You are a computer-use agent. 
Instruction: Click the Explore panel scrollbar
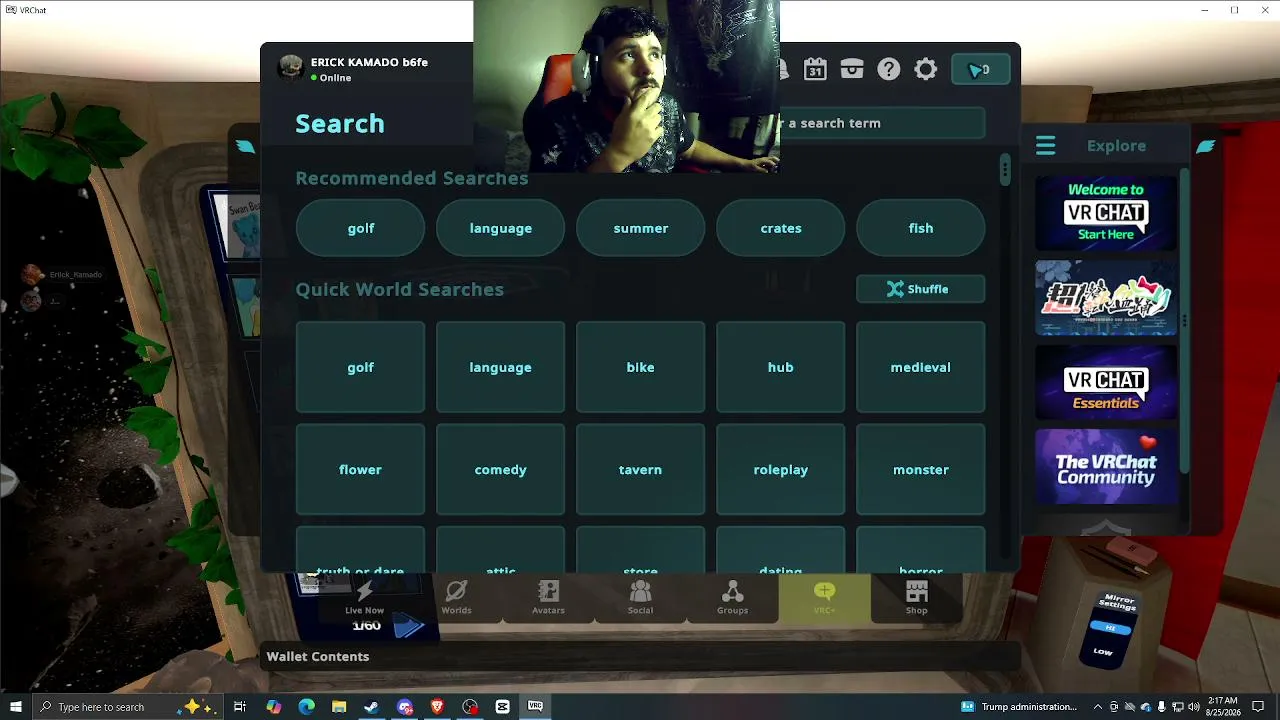click(x=1185, y=320)
